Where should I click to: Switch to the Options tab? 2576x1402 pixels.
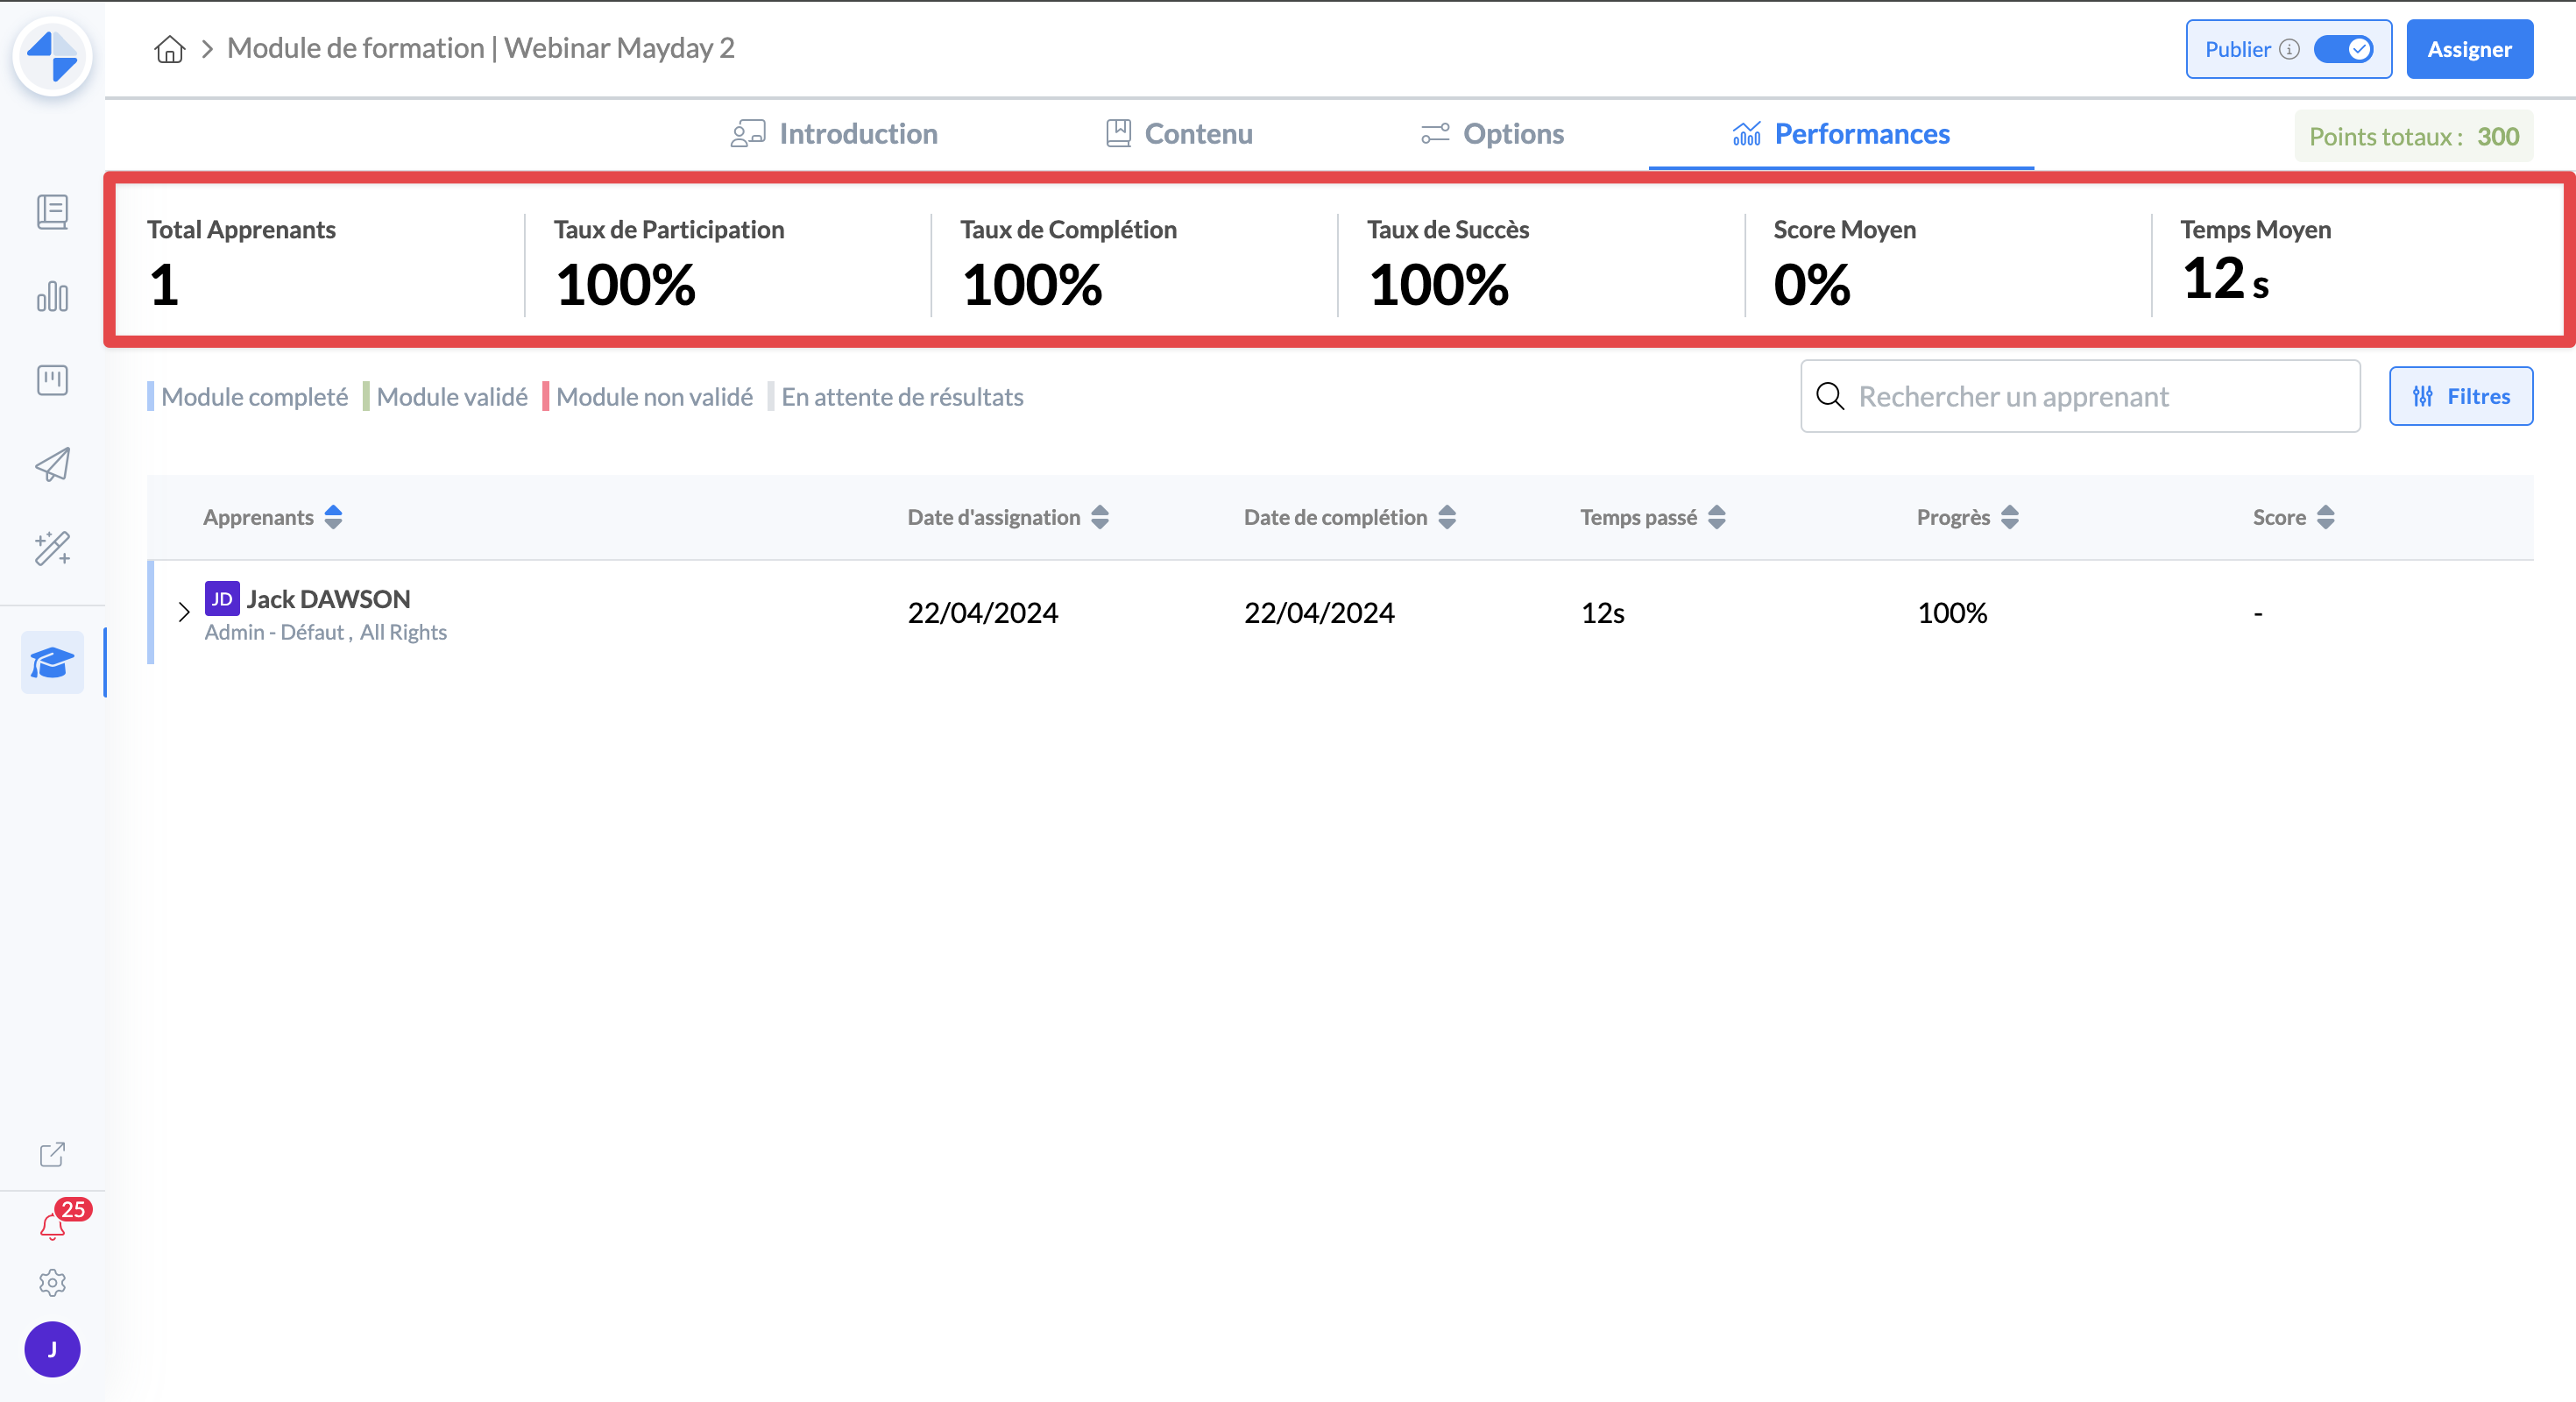click(x=1492, y=134)
